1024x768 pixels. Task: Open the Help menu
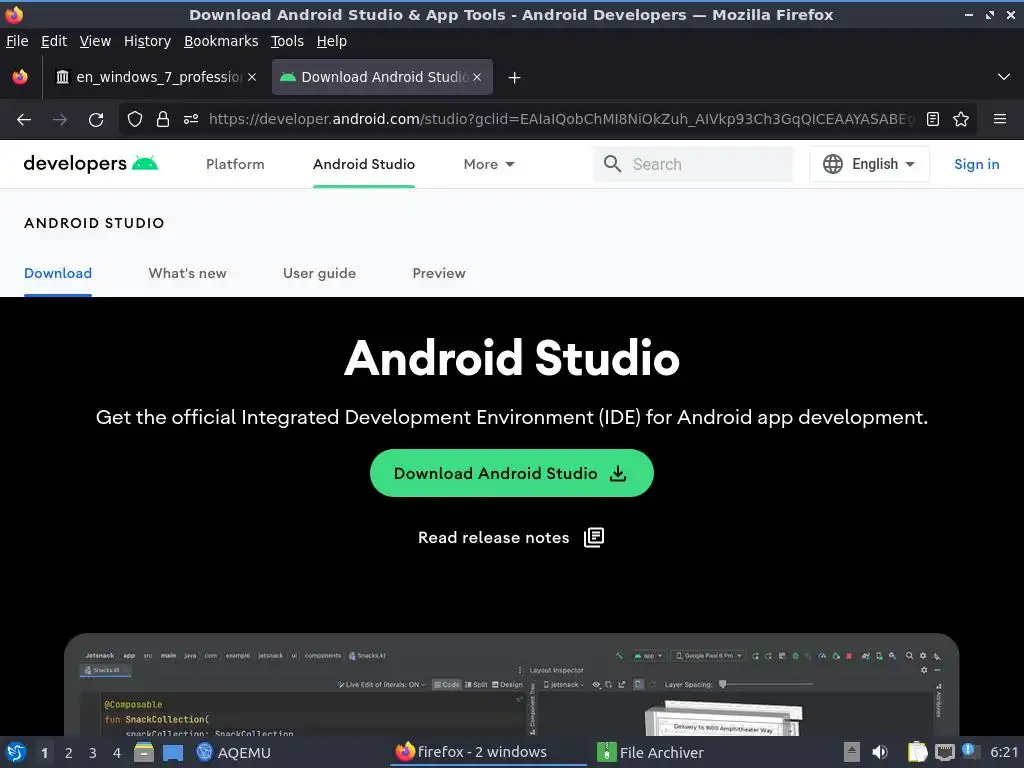(x=332, y=41)
